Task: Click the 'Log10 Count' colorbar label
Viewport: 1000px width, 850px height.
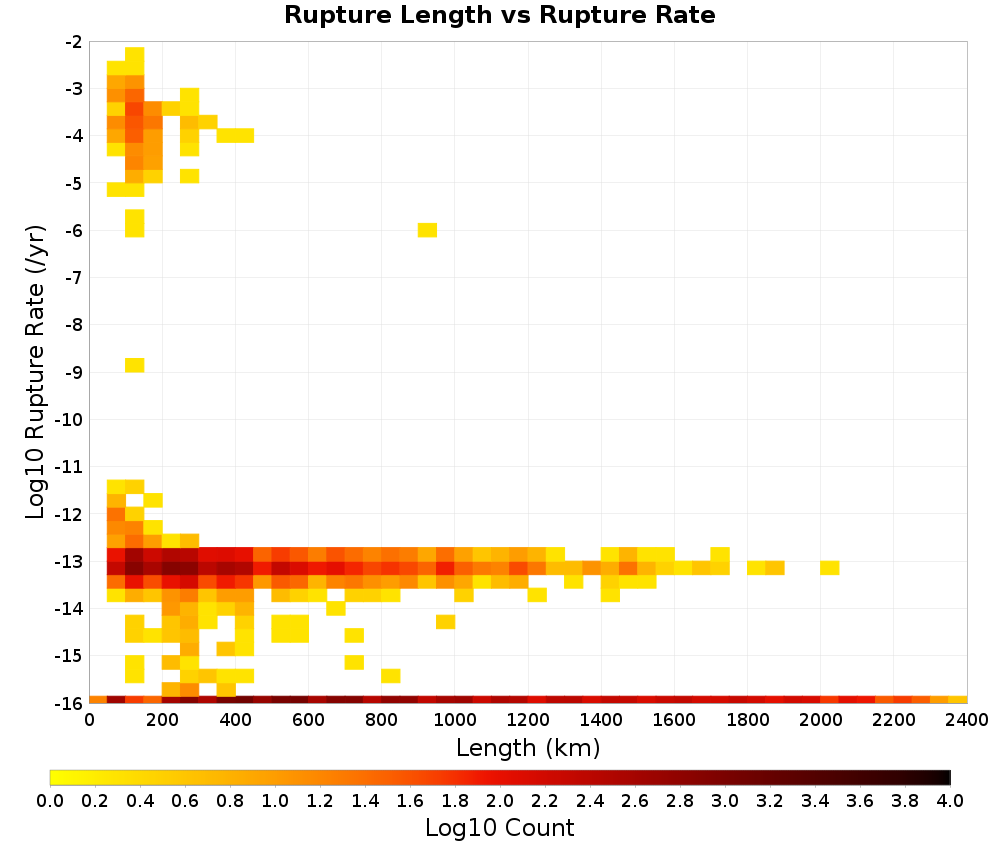Action: point(499,828)
